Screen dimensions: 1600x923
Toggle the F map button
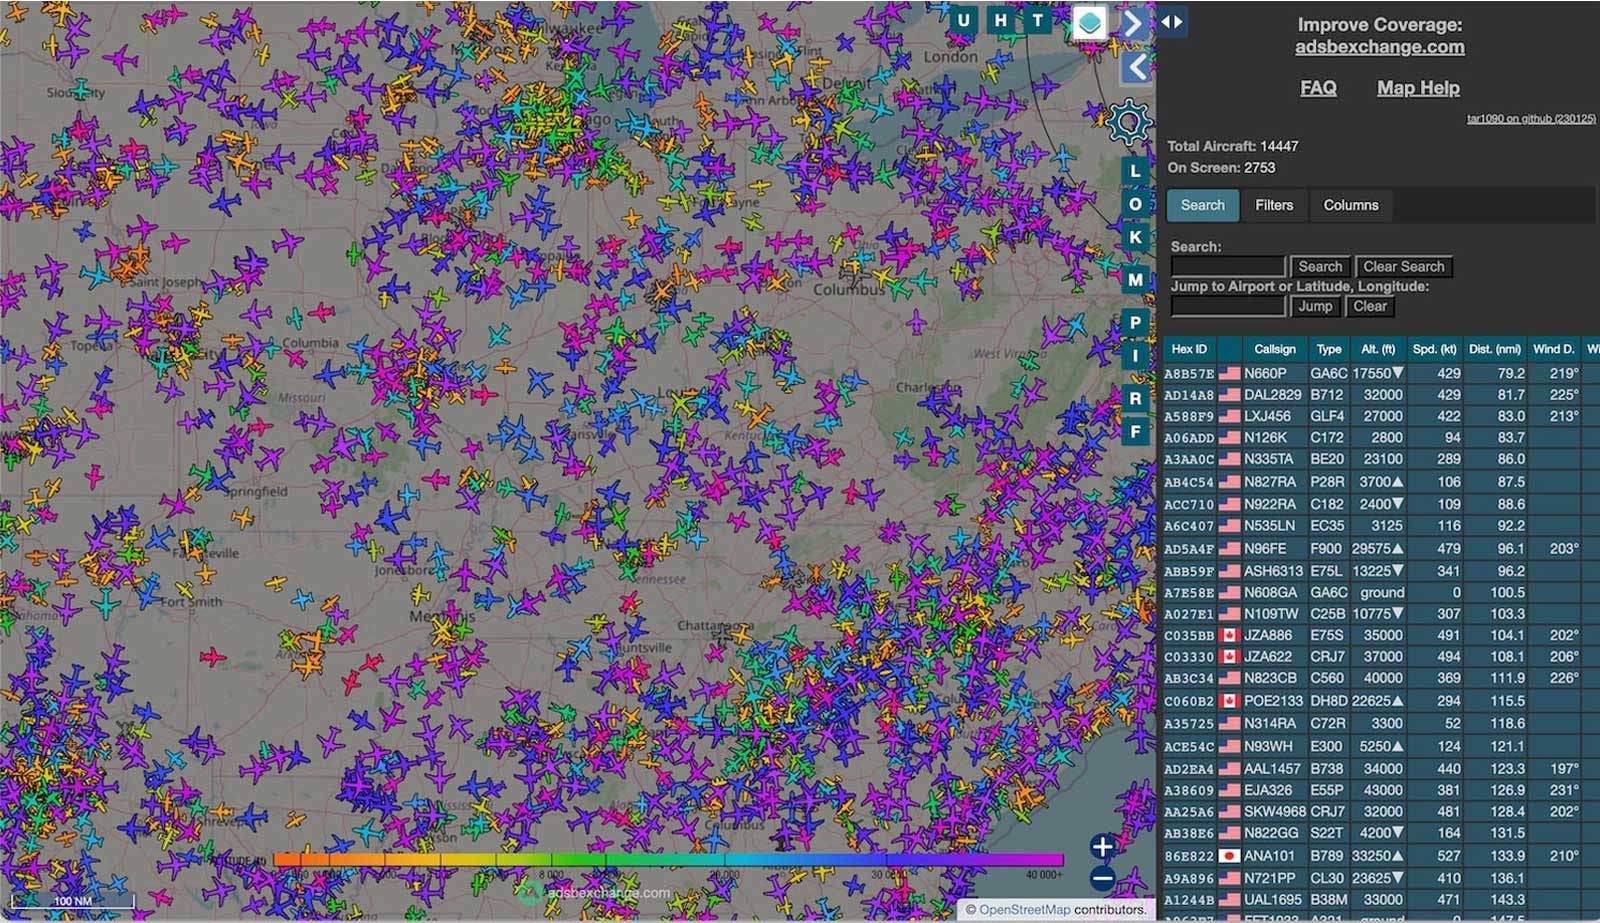click(1135, 431)
